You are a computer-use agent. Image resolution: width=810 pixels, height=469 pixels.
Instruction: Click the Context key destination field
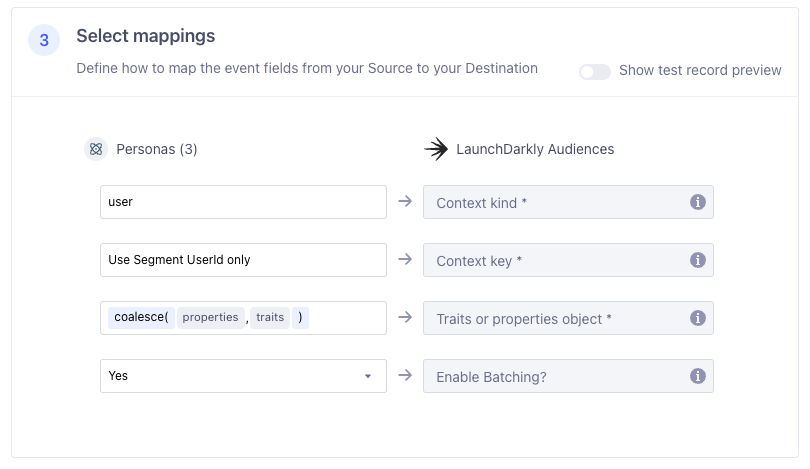pyautogui.click(x=560, y=260)
